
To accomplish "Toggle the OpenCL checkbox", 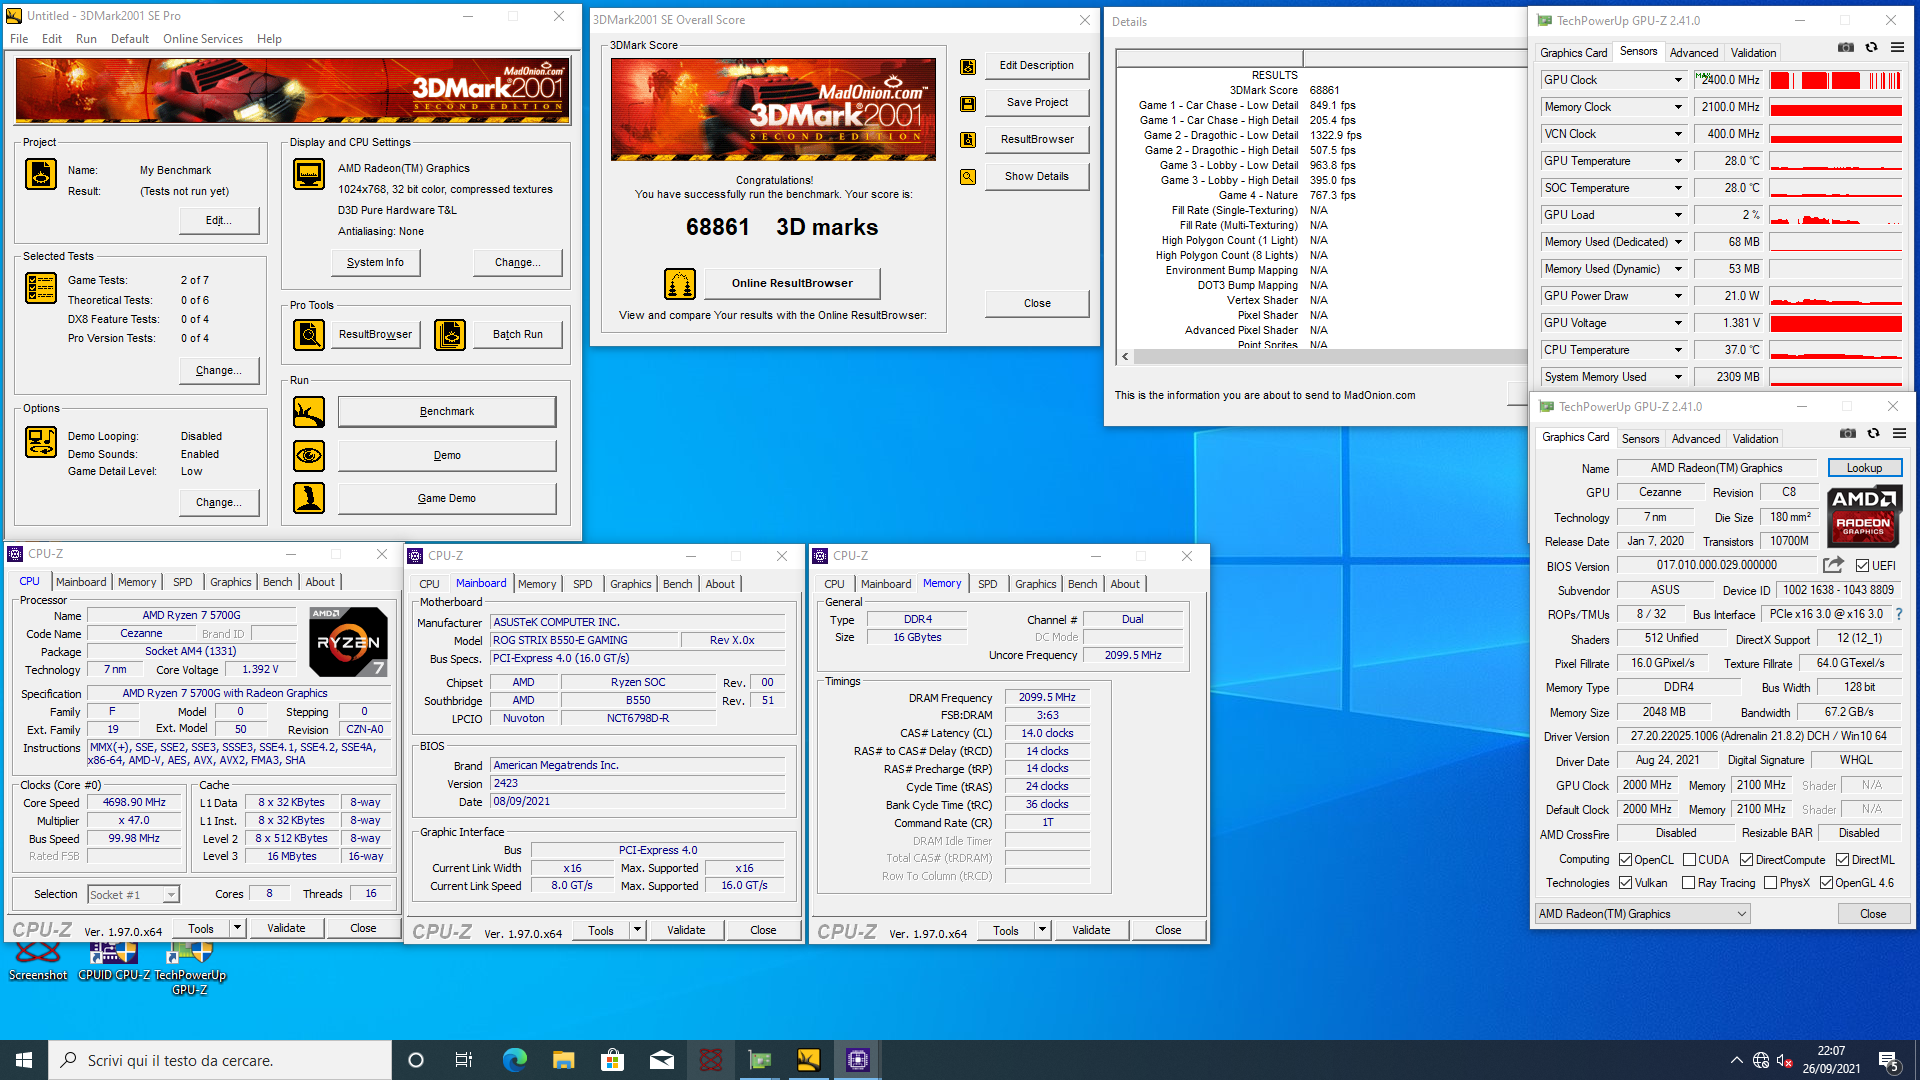I will pyautogui.click(x=1626, y=860).
